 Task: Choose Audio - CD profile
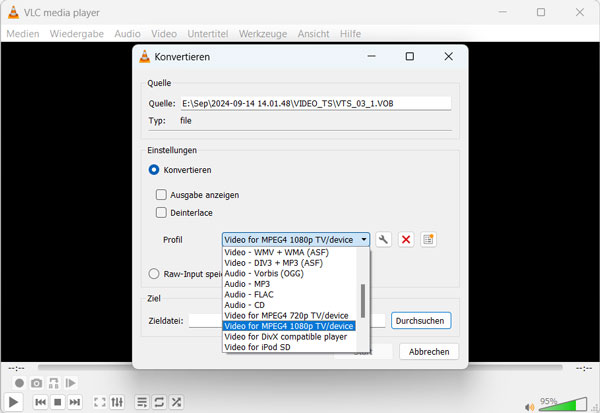point(290,305)
